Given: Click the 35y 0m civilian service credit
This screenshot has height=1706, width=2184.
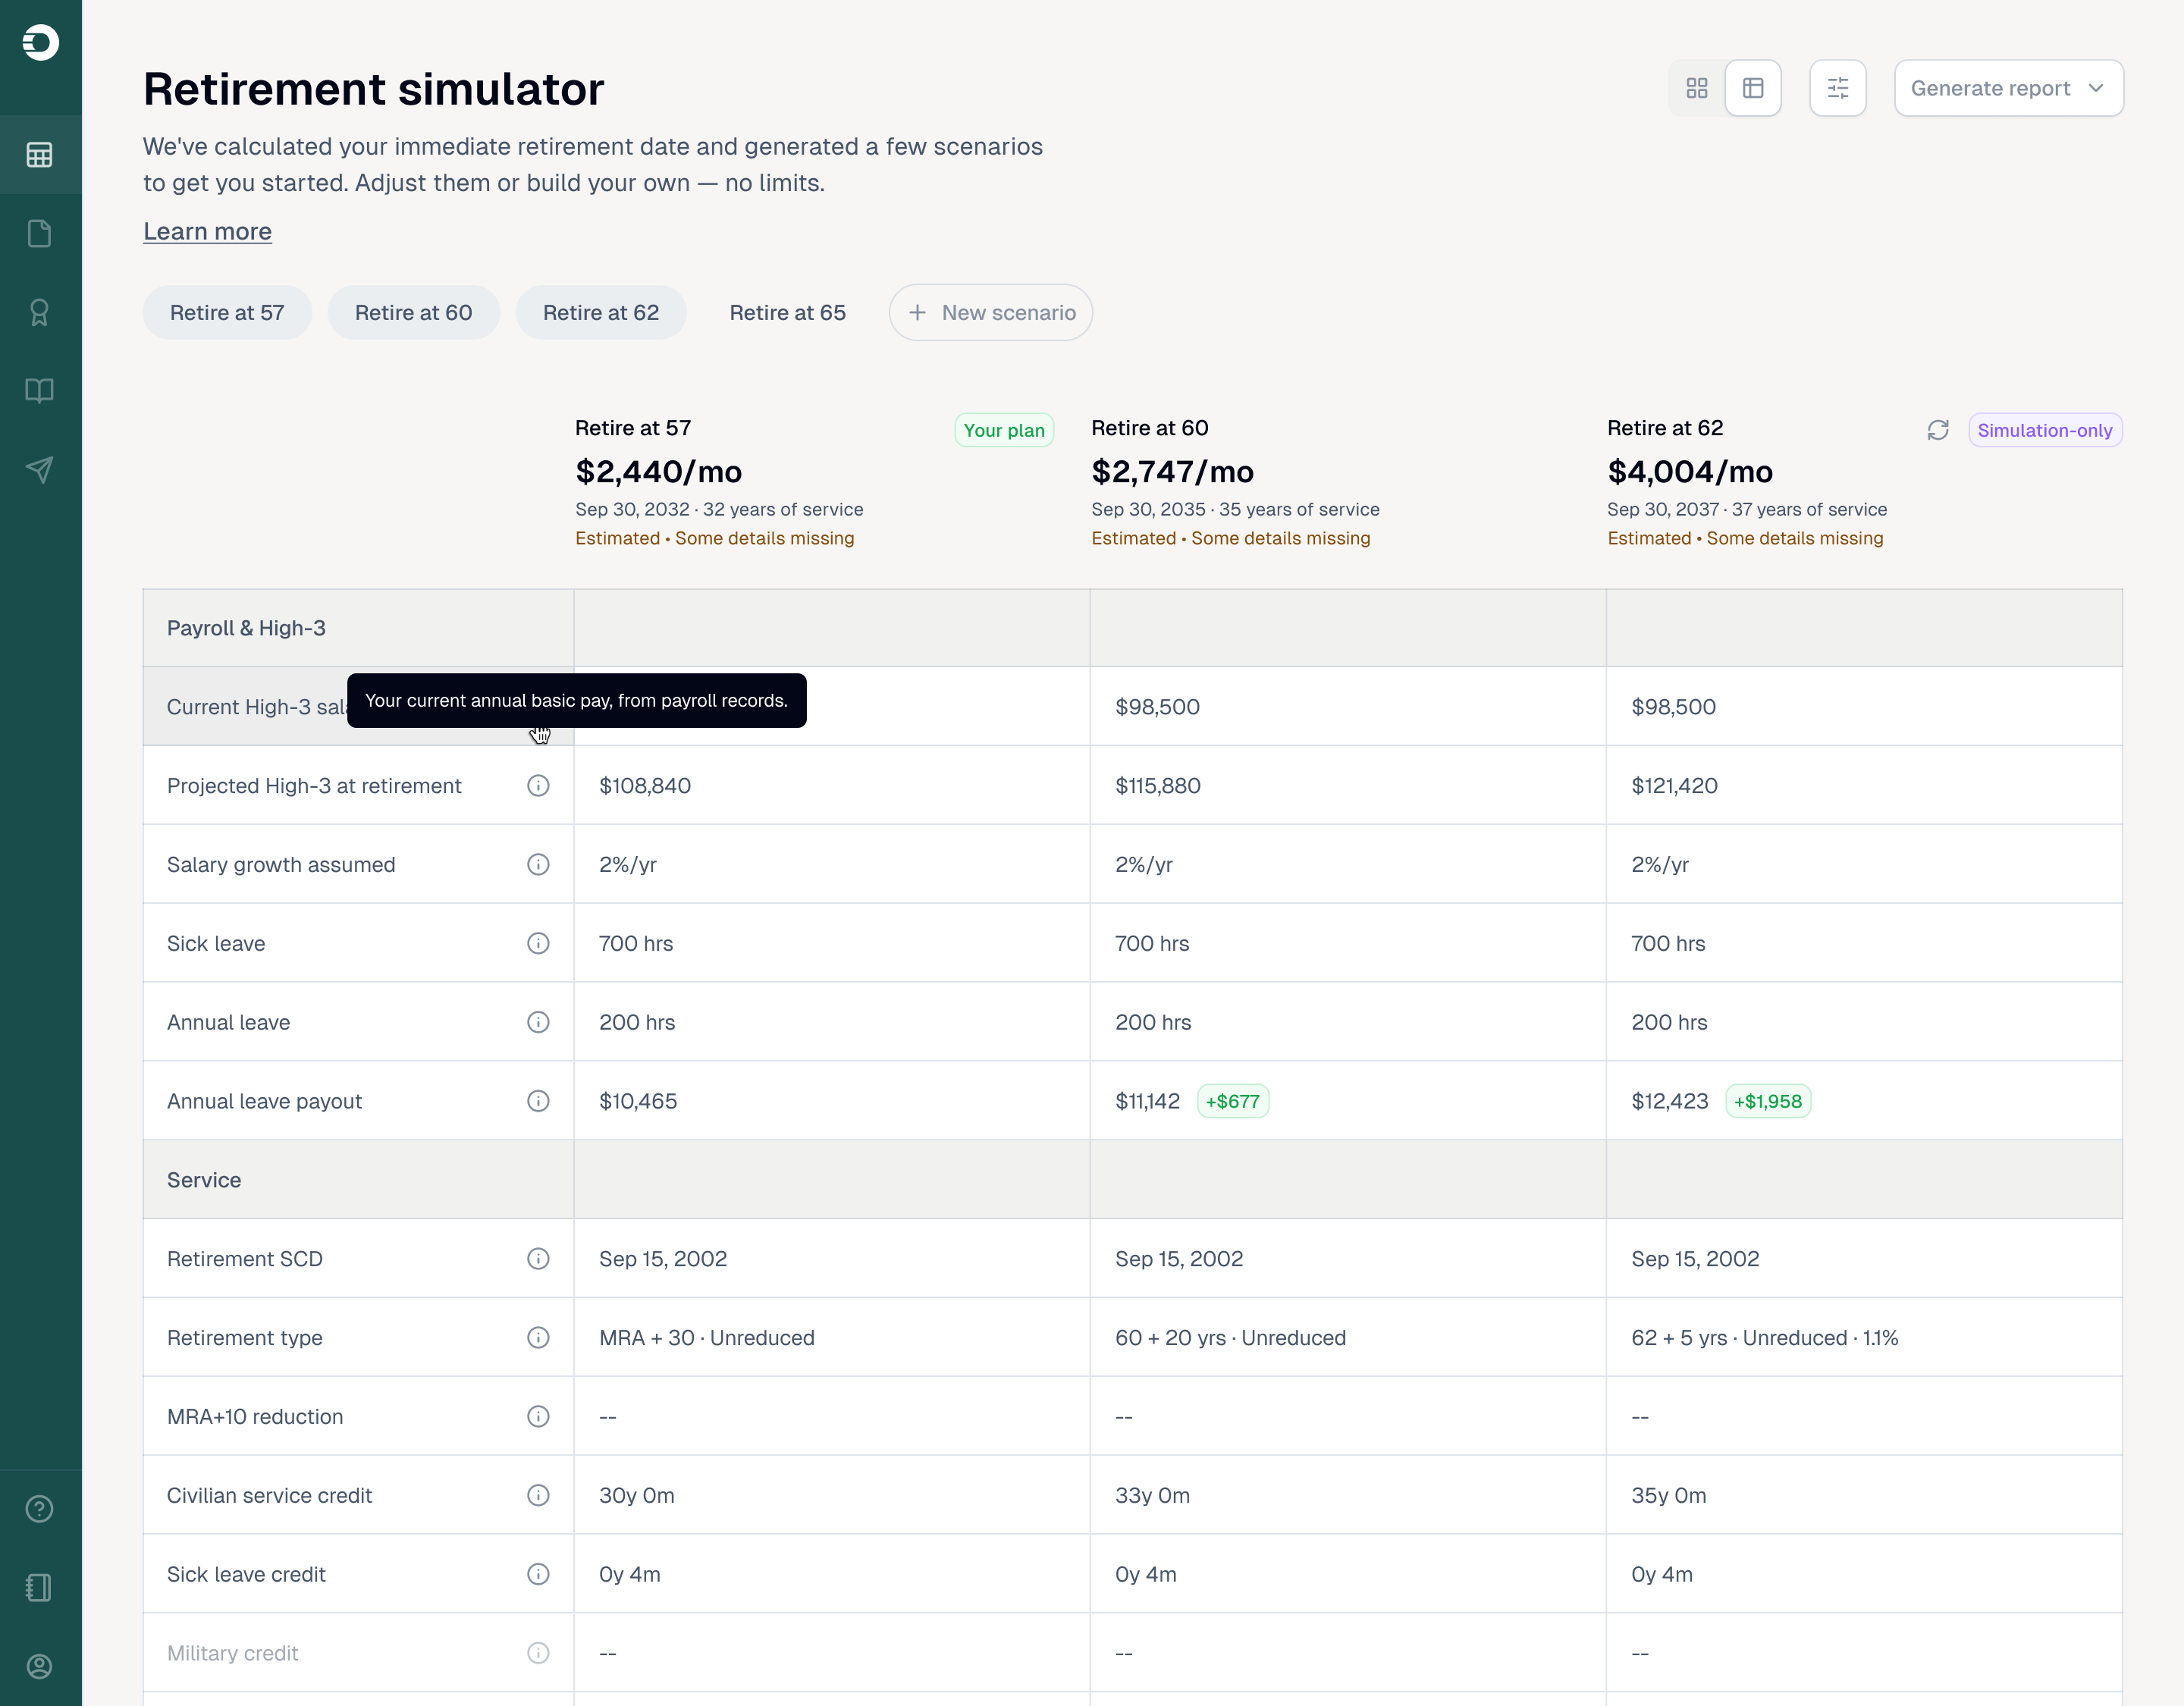Looking at the screenshot, I should (x=1669, y=1495).
